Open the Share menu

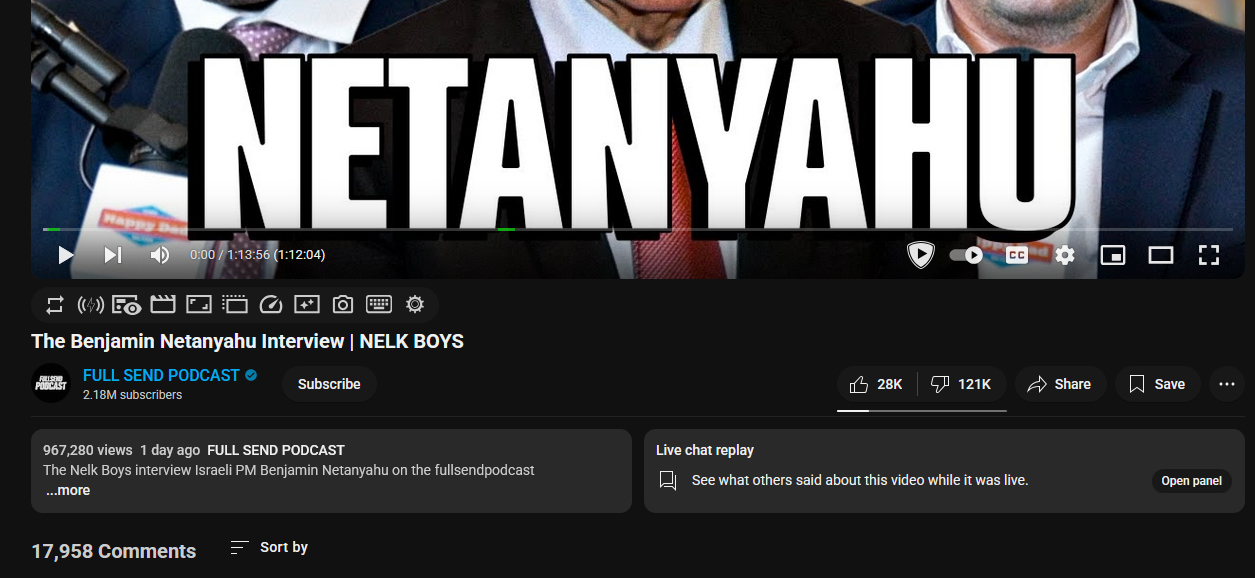click(x=1060, y=384)
